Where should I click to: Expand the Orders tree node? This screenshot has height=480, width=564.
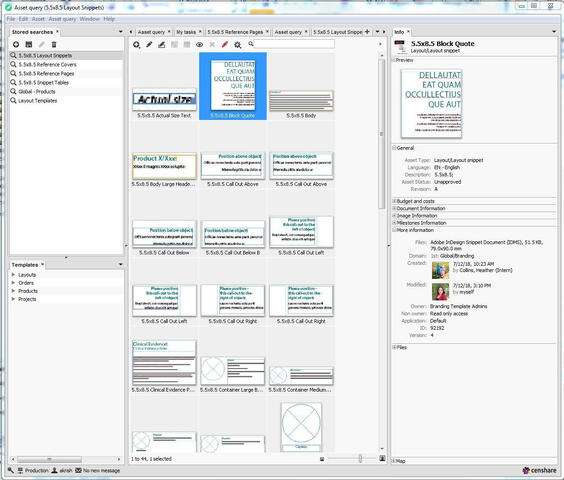click(x=13, y=283)
